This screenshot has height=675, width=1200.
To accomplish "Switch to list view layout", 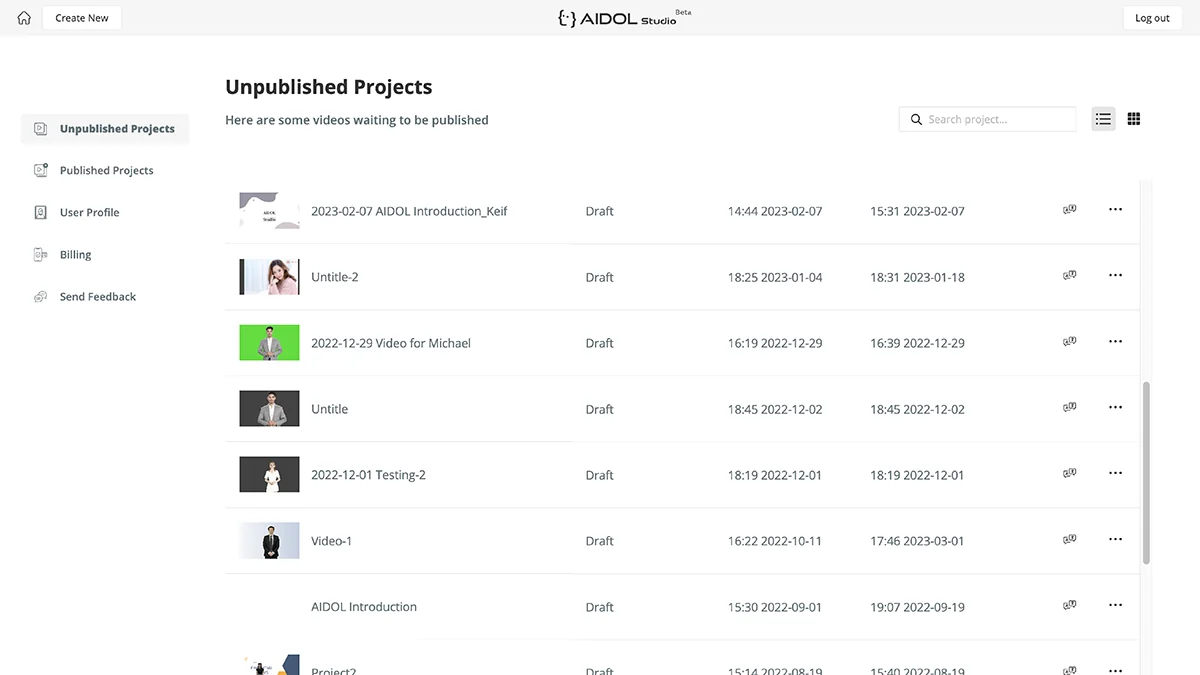I will point(1103,119).
